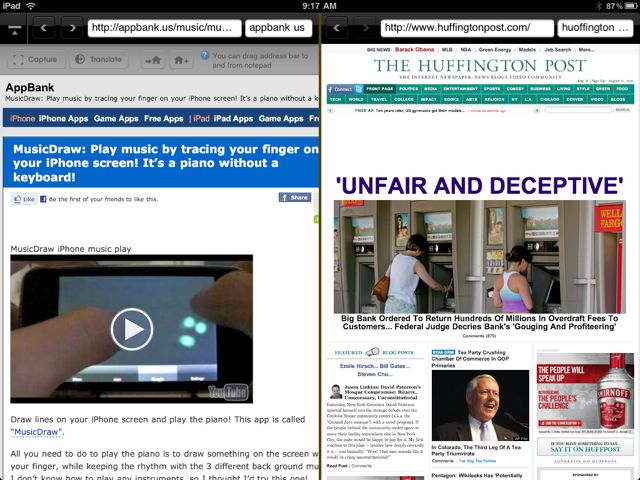Focus the appbank.us URL address field
640x480 pixels.
pyautogui.click(x=164, y=28)
